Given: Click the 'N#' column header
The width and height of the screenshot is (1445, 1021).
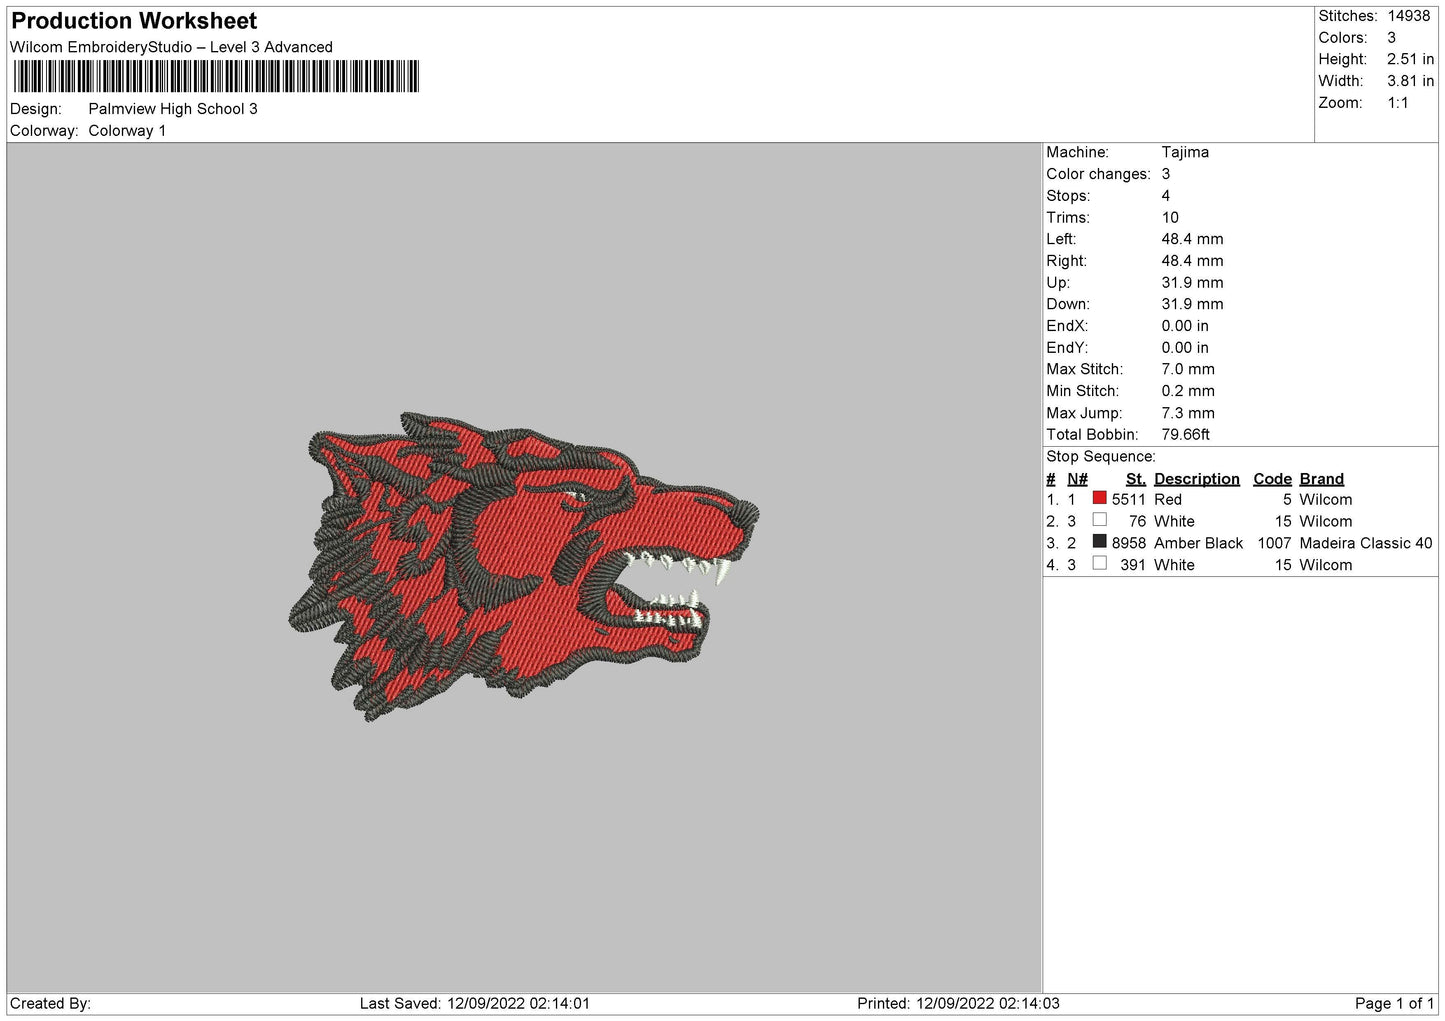Looking at the screenshot, I should pyautogui.click(x=1077, y=479).
